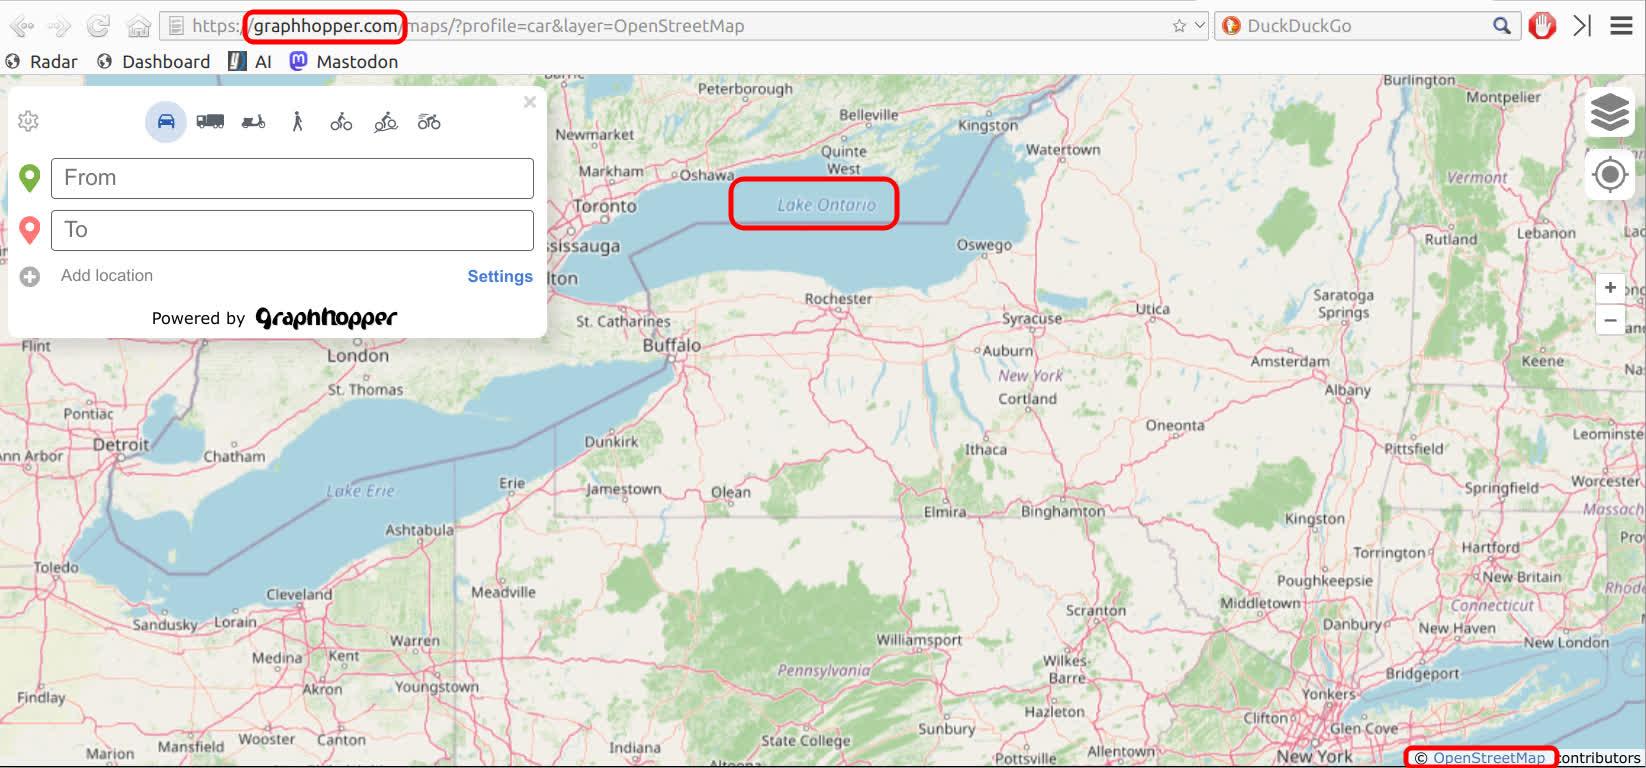Click the red destination marker icon
The height and width of the screenshot is (768, 1646).
point(29,230)
